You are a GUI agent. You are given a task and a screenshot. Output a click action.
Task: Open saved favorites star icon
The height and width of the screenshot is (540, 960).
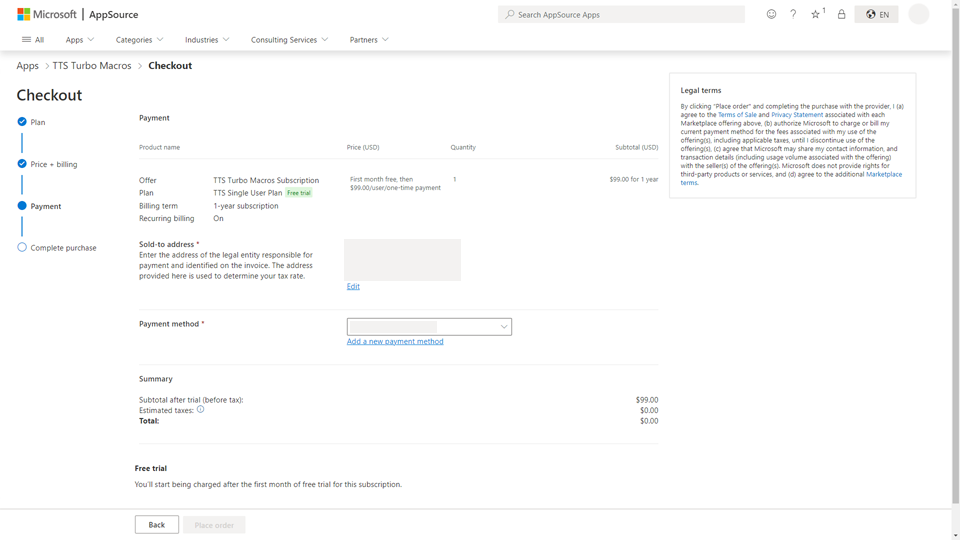tap(816, 14)
